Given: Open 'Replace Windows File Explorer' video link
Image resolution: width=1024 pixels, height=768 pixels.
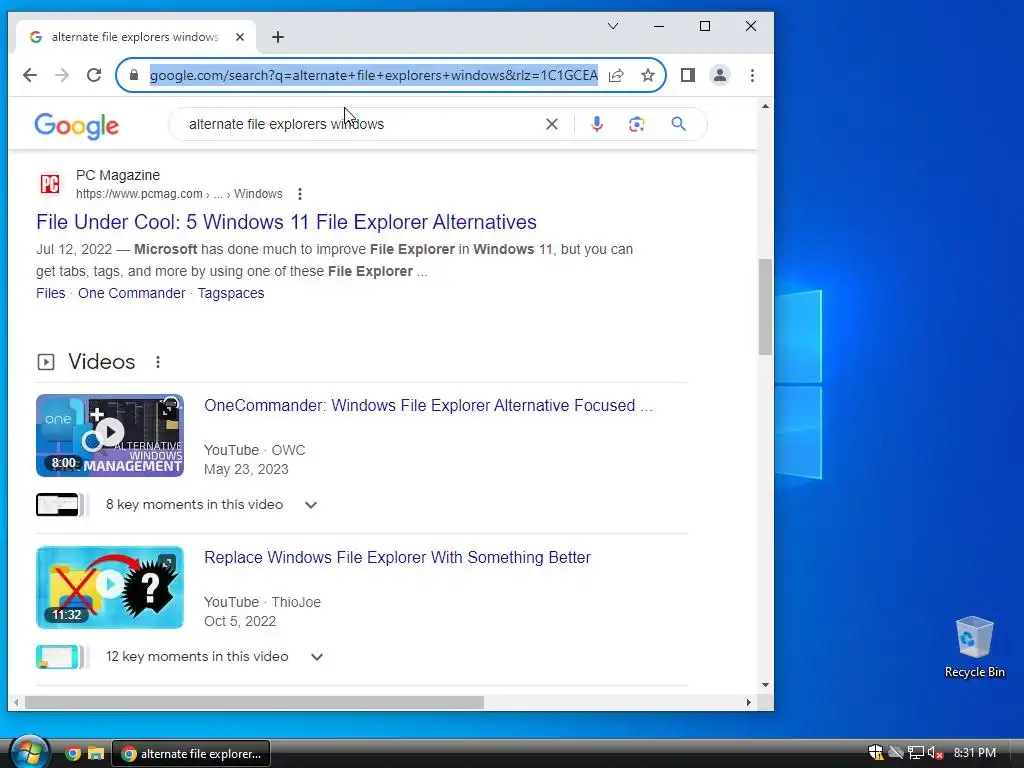Looking at the screenshot, I should (397, 558).
